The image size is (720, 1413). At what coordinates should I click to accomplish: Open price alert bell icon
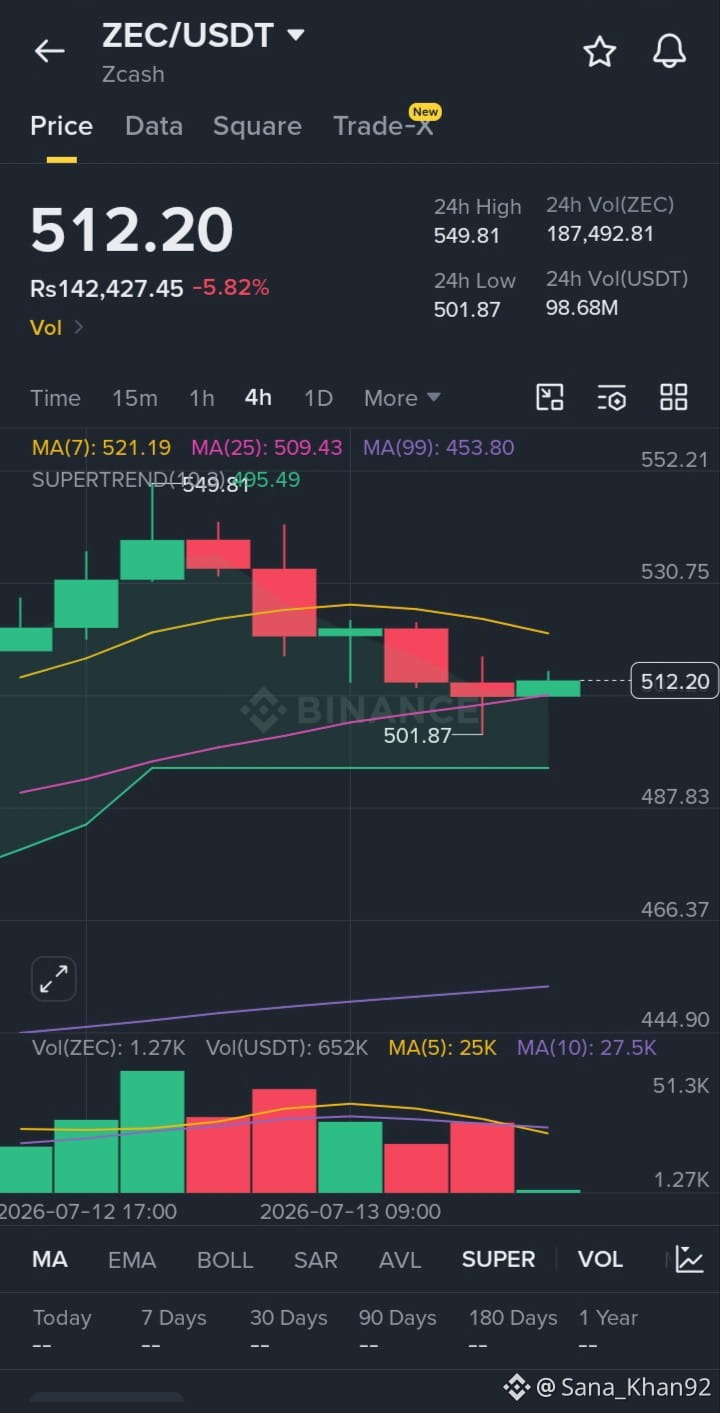[x=669, y=51]
